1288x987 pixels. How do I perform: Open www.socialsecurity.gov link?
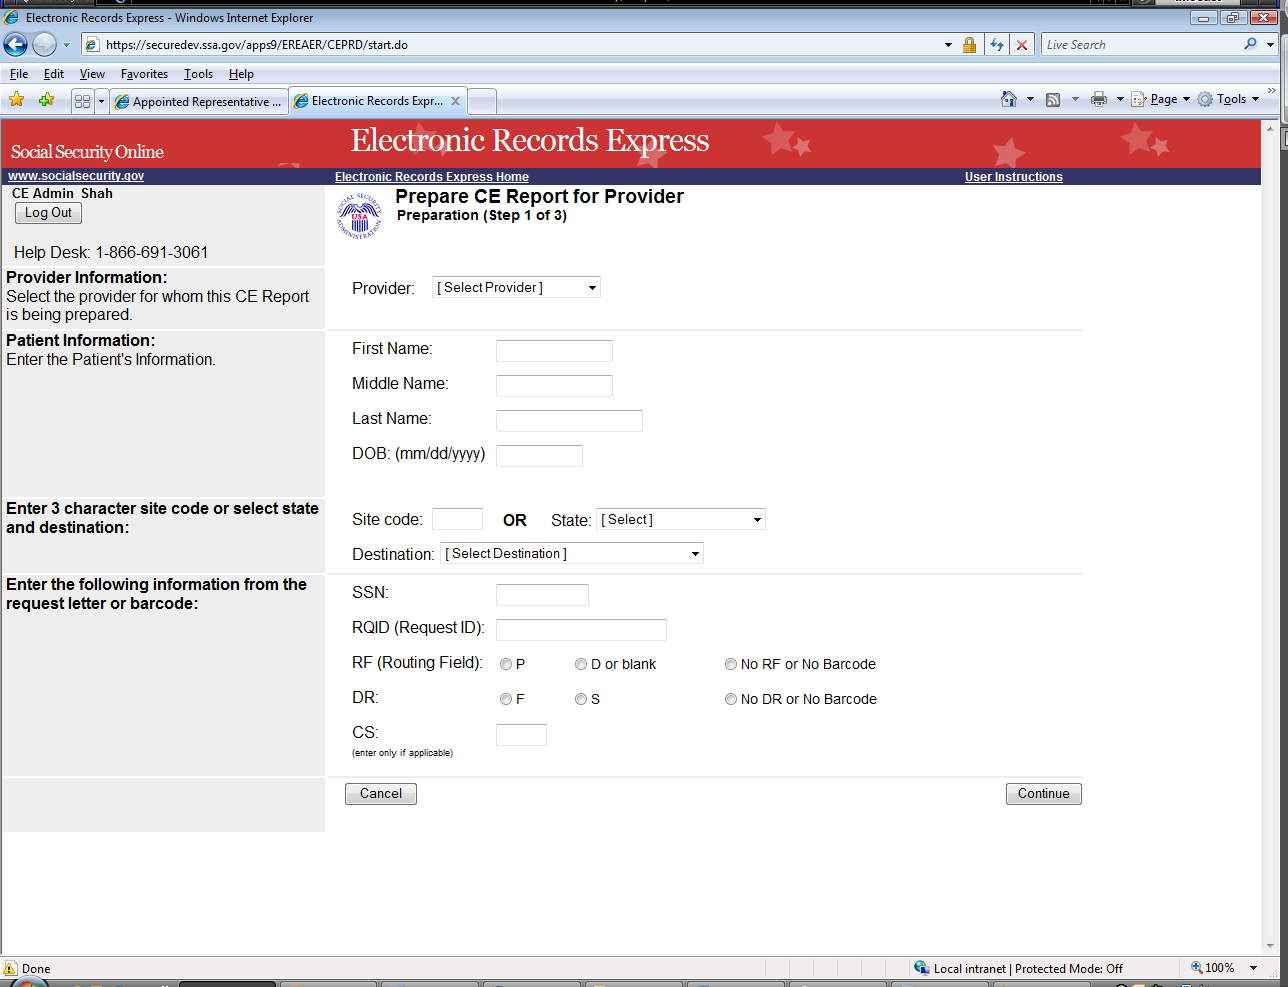coord(76,176)
